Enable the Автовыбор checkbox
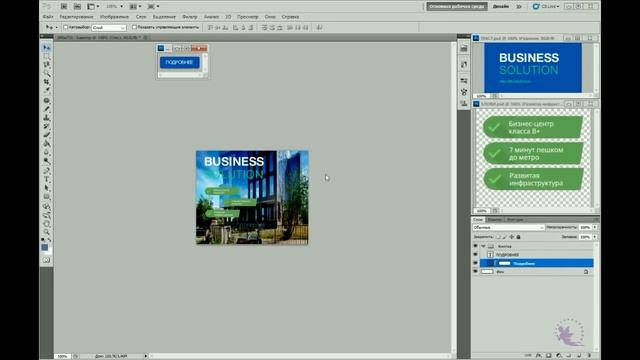Image resolution: width=640 pixels, height=360 pixels. pyautogui.click(x=65, y=27)
